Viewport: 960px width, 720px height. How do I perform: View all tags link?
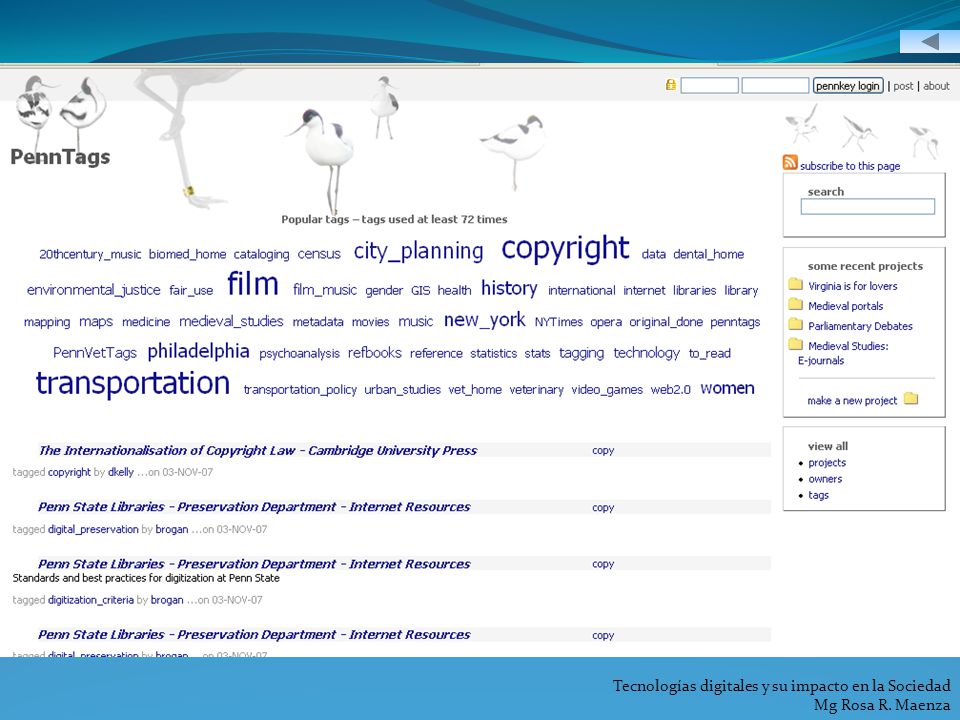tap(818, 495)
